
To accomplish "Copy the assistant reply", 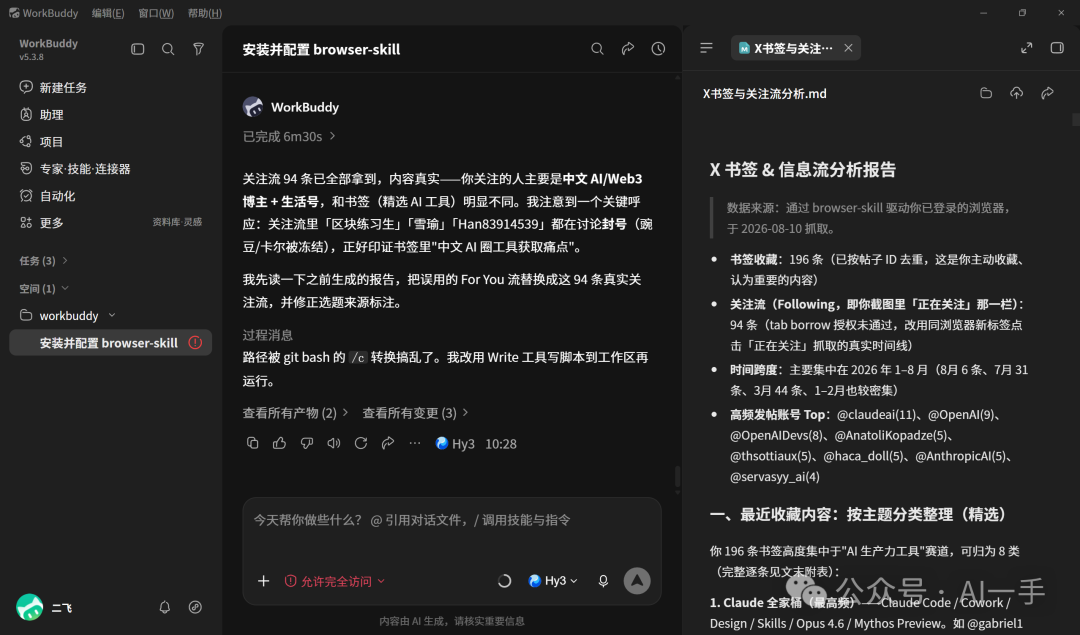I will pos(252,444).
